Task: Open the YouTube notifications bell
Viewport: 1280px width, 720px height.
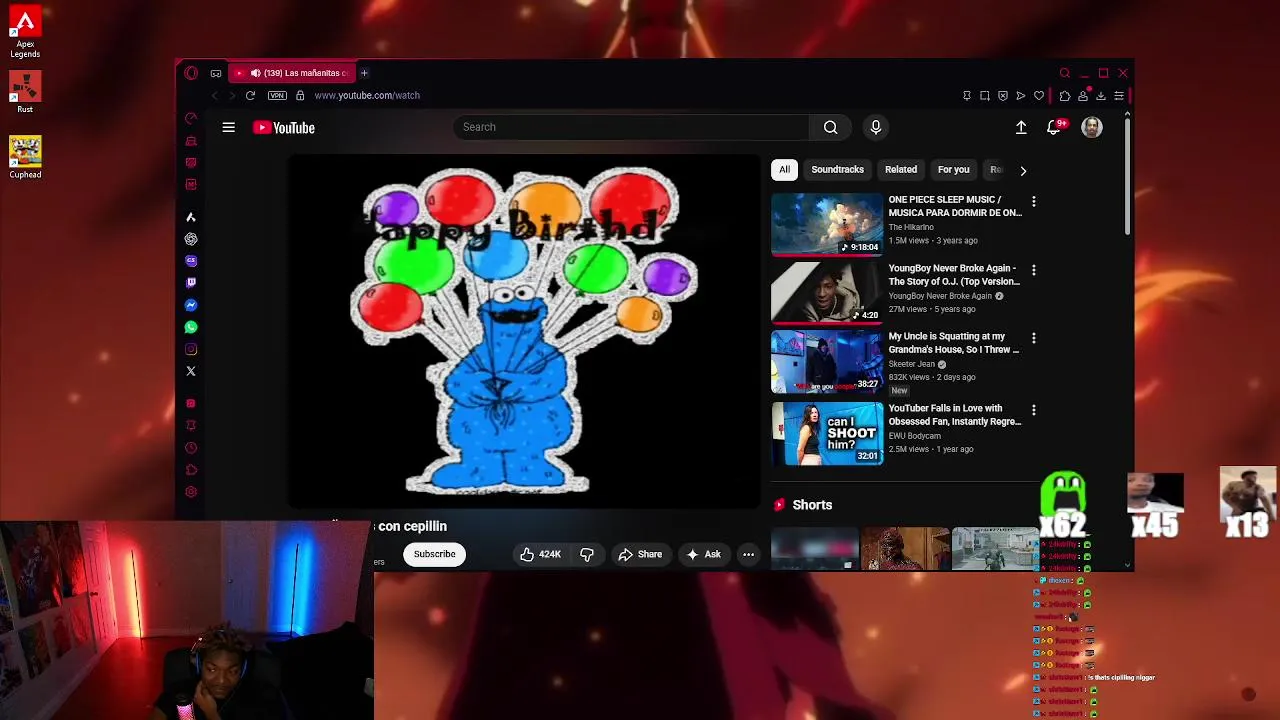Action: (x=1054, y=127)
